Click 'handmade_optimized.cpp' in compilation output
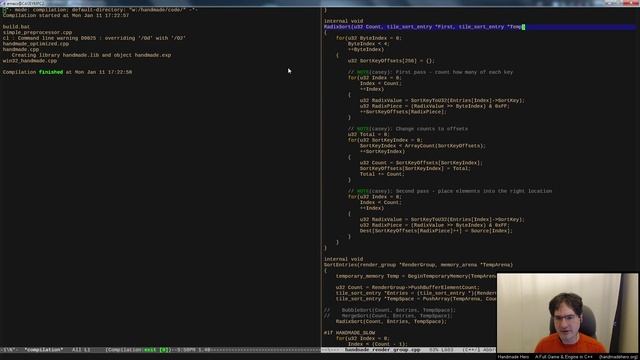The width and height of the screenshot is (640, 360). tap(36, 44)
